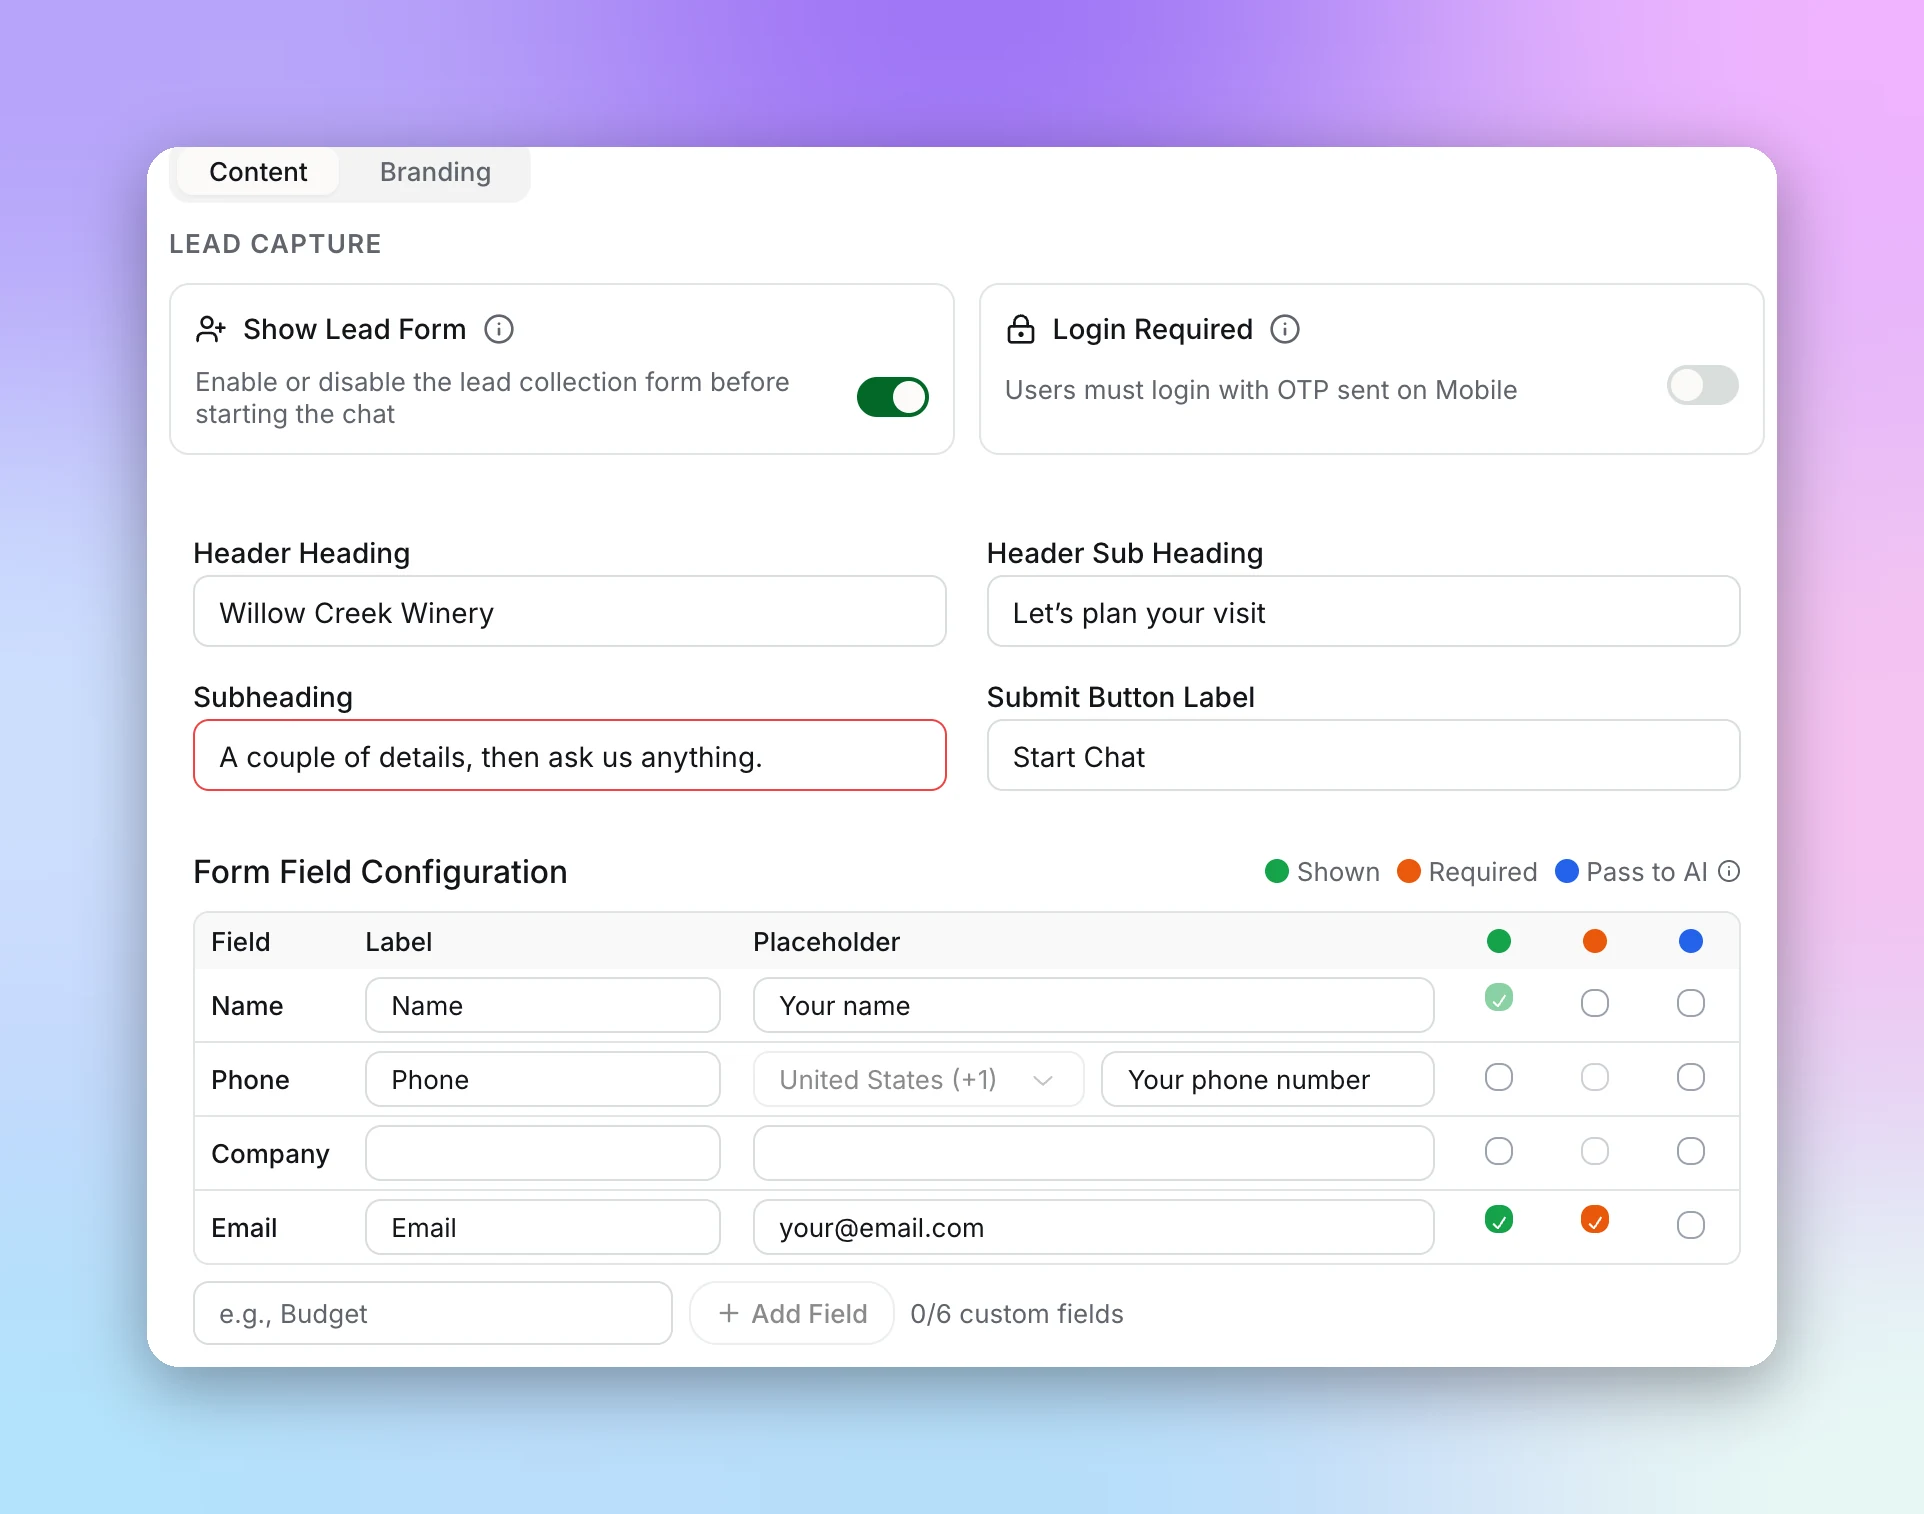Uncheck Required for the Email field
The height and width of the screenshot is (1514, 1924).
(1595, 1220)
